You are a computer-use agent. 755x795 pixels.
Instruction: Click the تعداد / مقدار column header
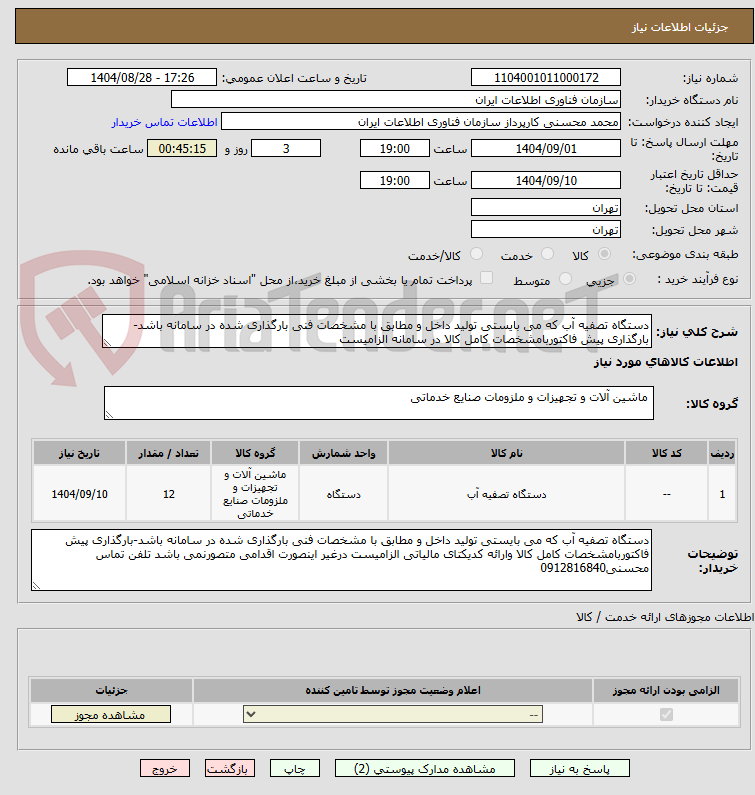click(x=169, y=453)
